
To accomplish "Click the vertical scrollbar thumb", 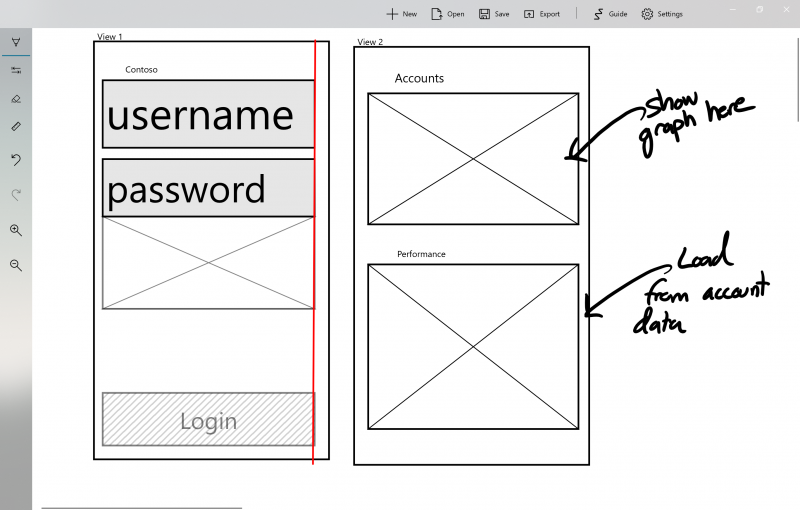I will (x=798, y=80).
